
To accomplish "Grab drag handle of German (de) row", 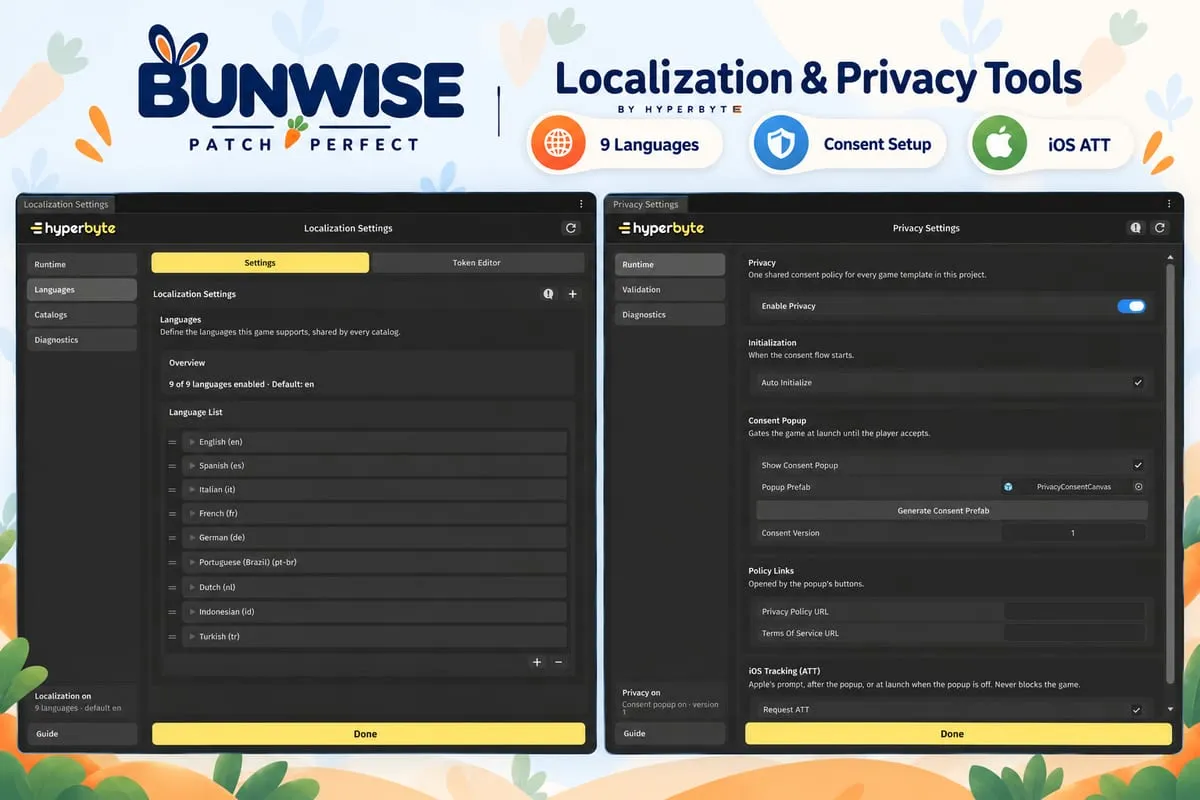I will 172,538.
